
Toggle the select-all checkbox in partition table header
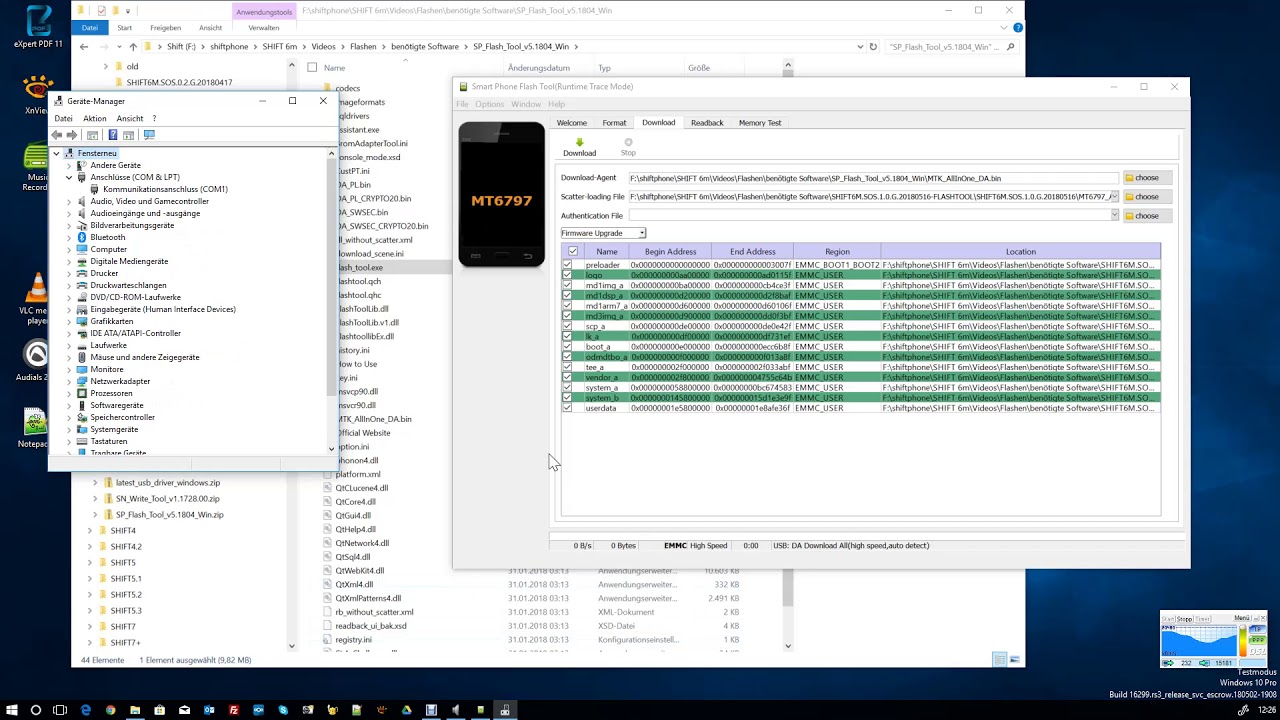tap(573, 252)
